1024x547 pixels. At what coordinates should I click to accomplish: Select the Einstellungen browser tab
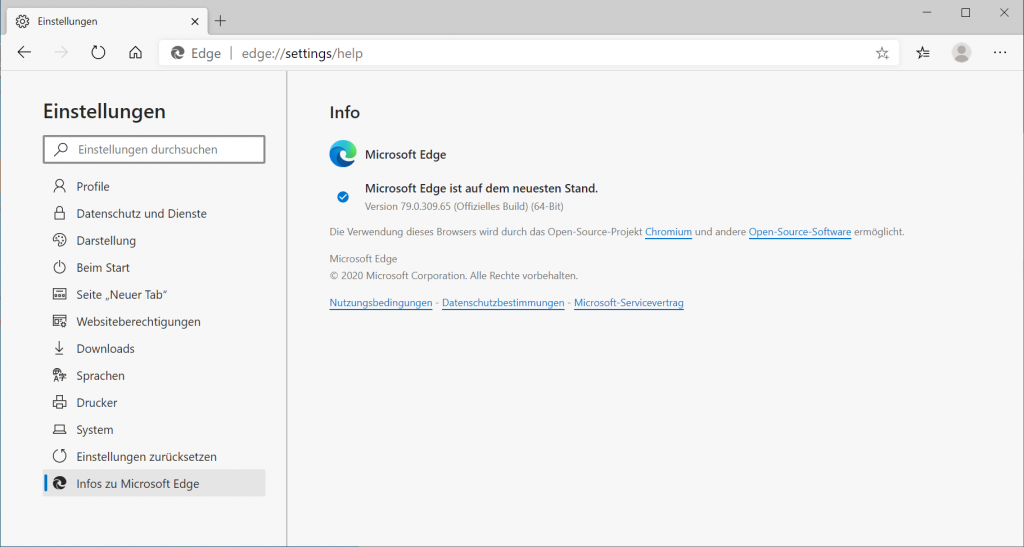107,22
